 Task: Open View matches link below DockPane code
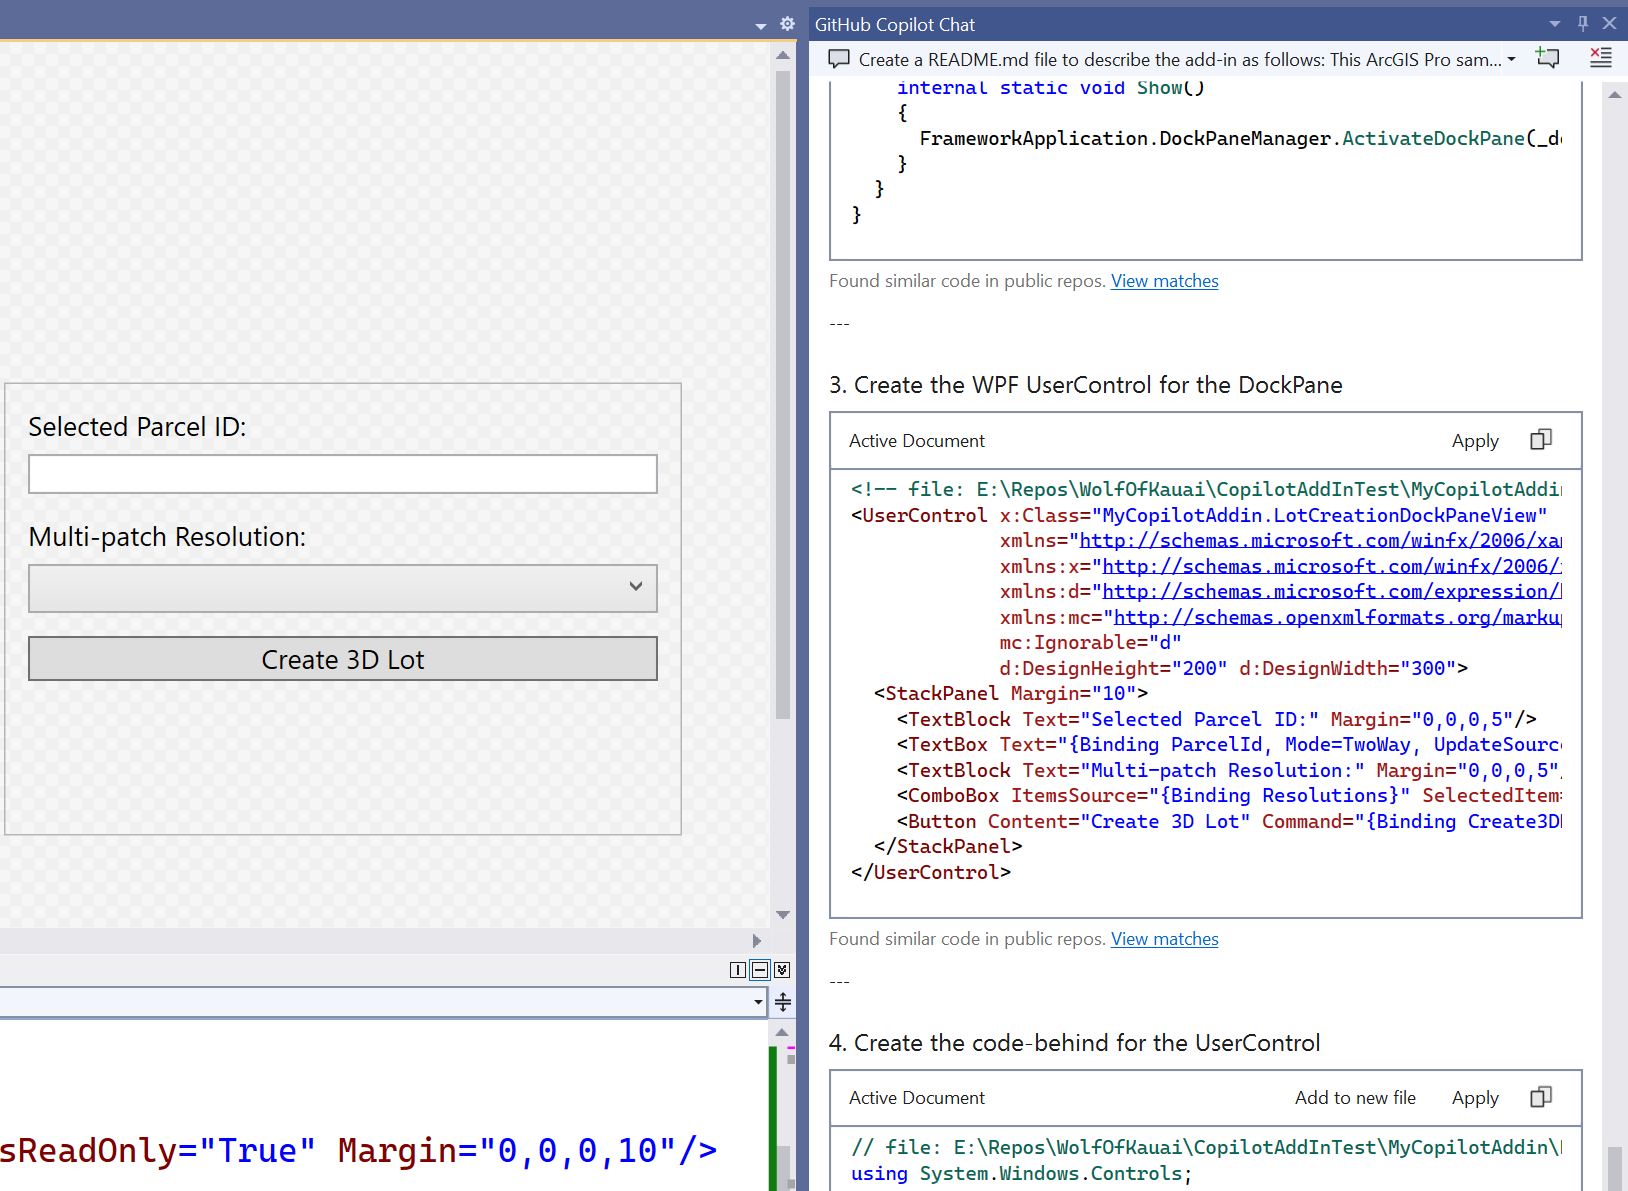1164,281
